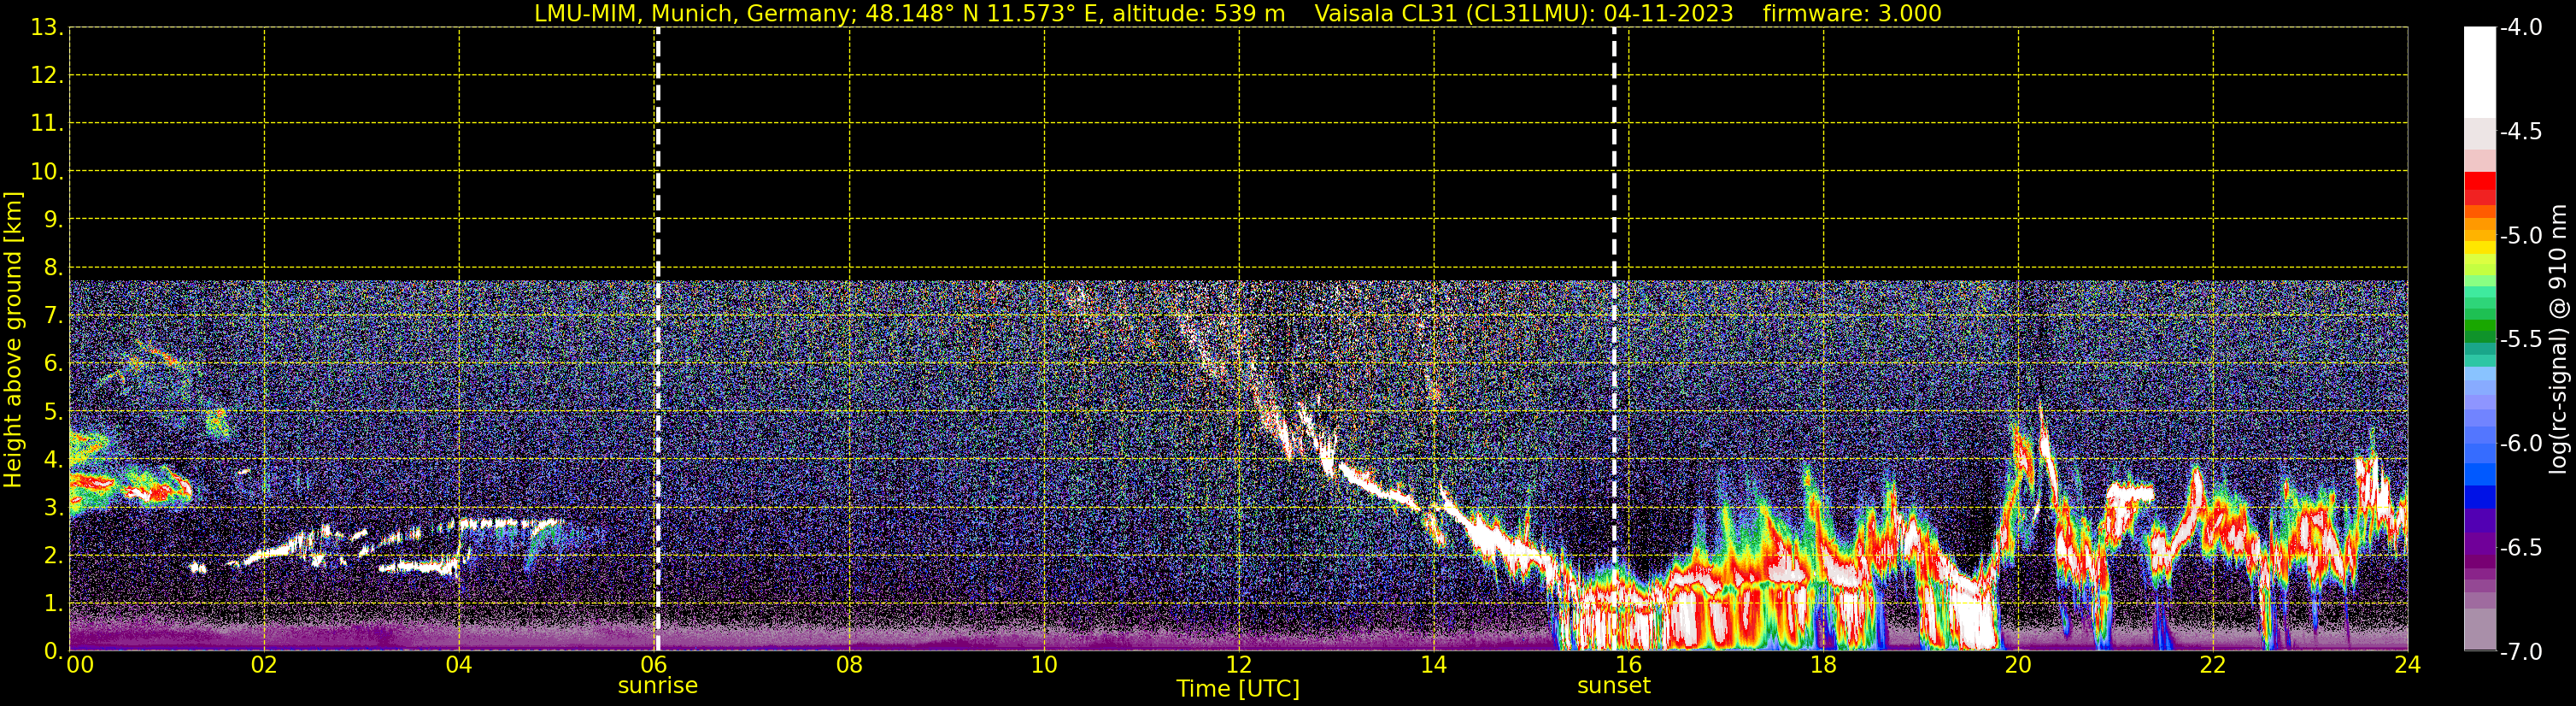Click the height axis tick label 9.
This screenshot has width=2576, height=706.
[53, 220]
